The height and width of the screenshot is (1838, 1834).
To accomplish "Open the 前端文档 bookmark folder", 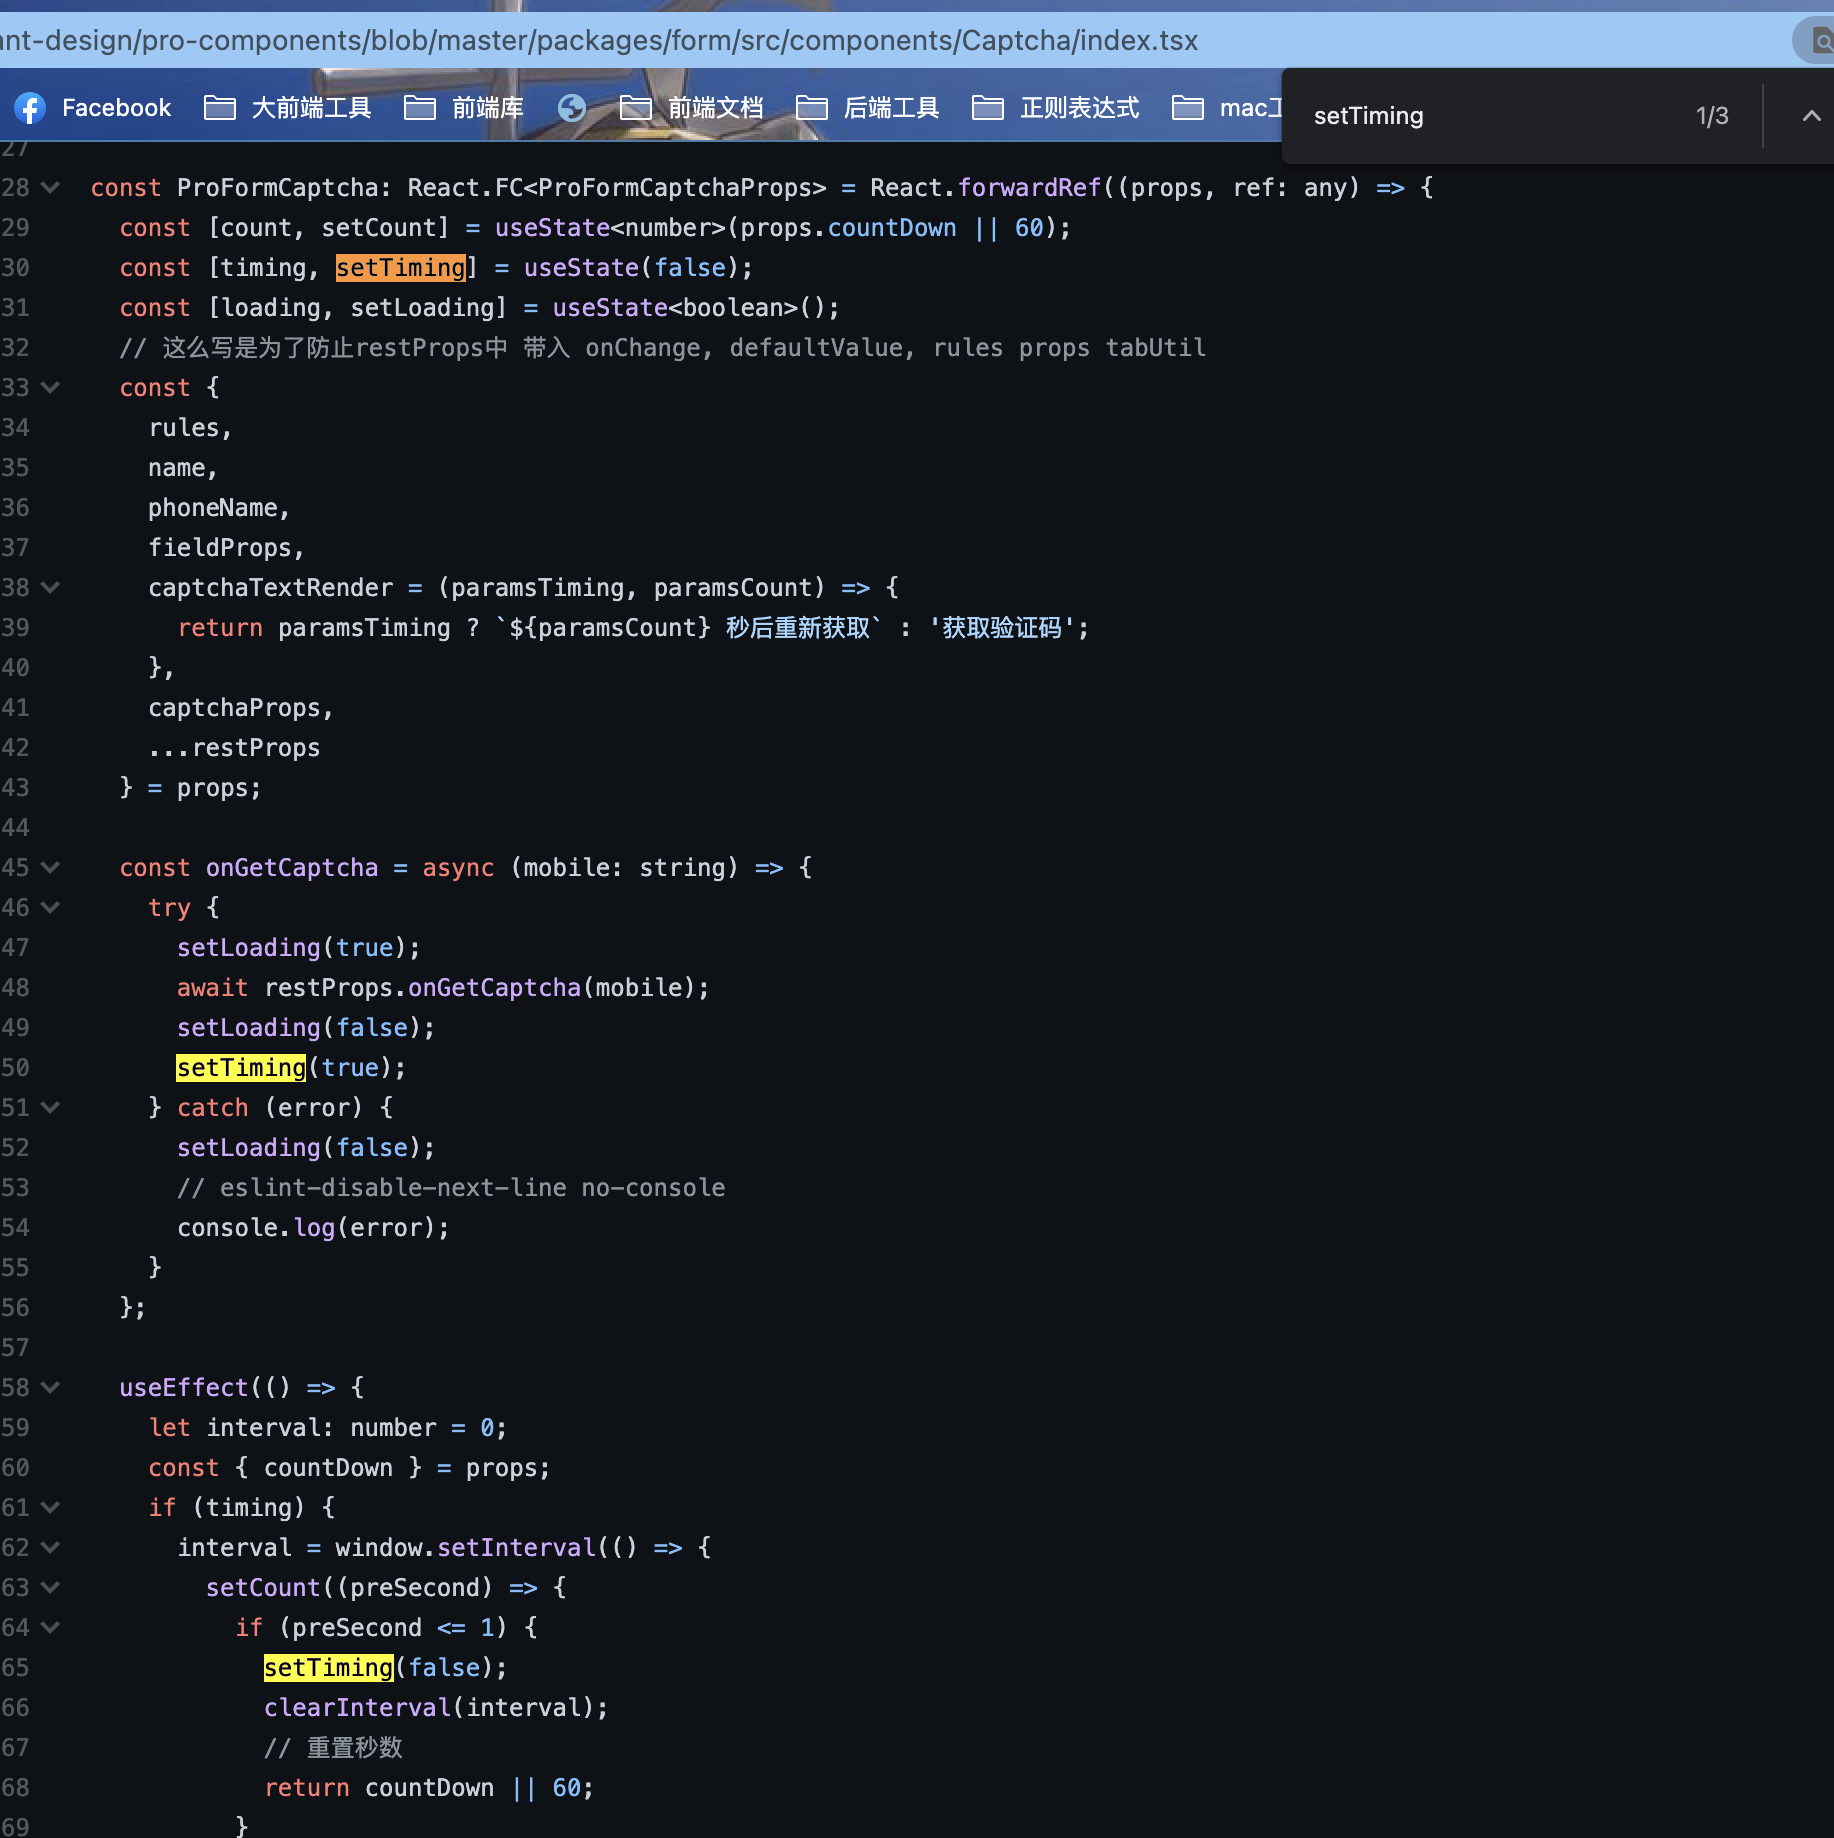I will (692, 108).
